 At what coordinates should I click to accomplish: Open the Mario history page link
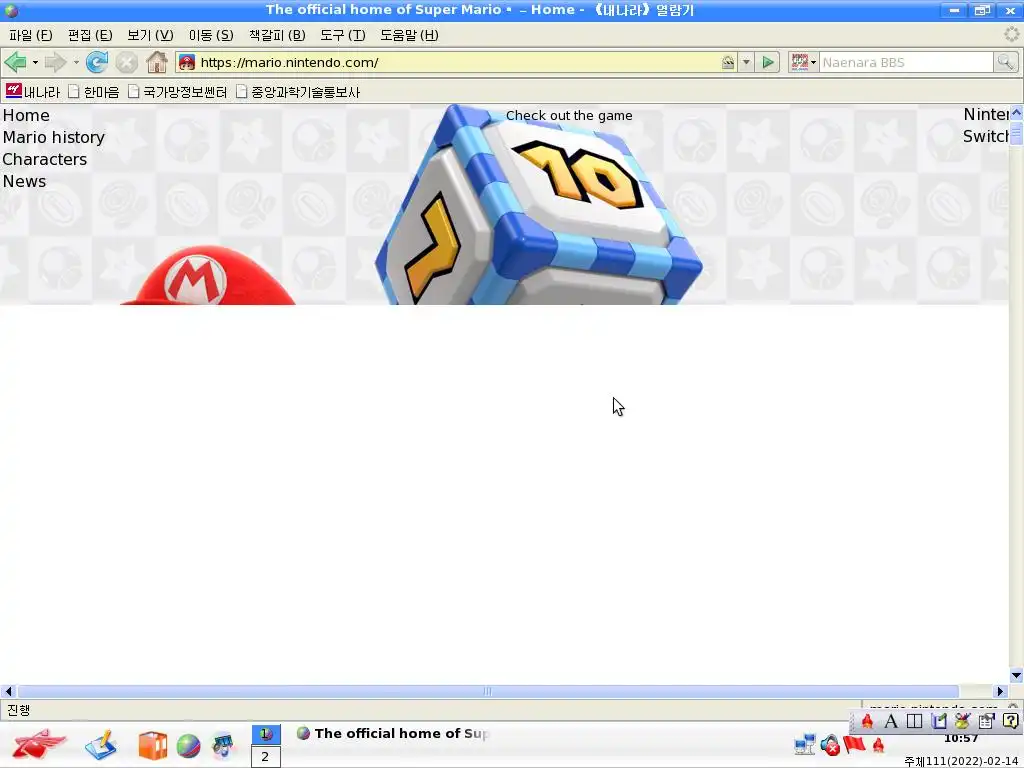coord(54,137)
